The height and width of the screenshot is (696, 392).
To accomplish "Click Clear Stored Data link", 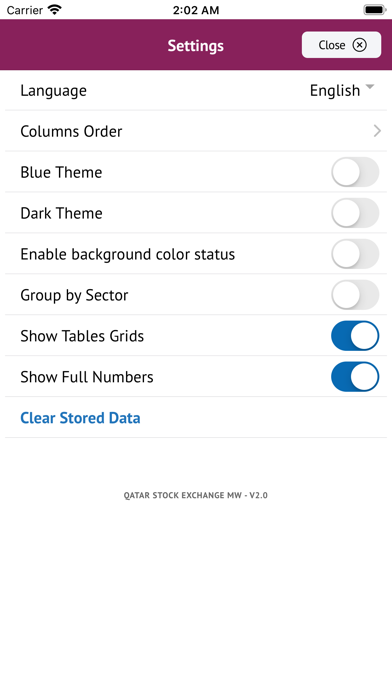I will tap(80, 418).
